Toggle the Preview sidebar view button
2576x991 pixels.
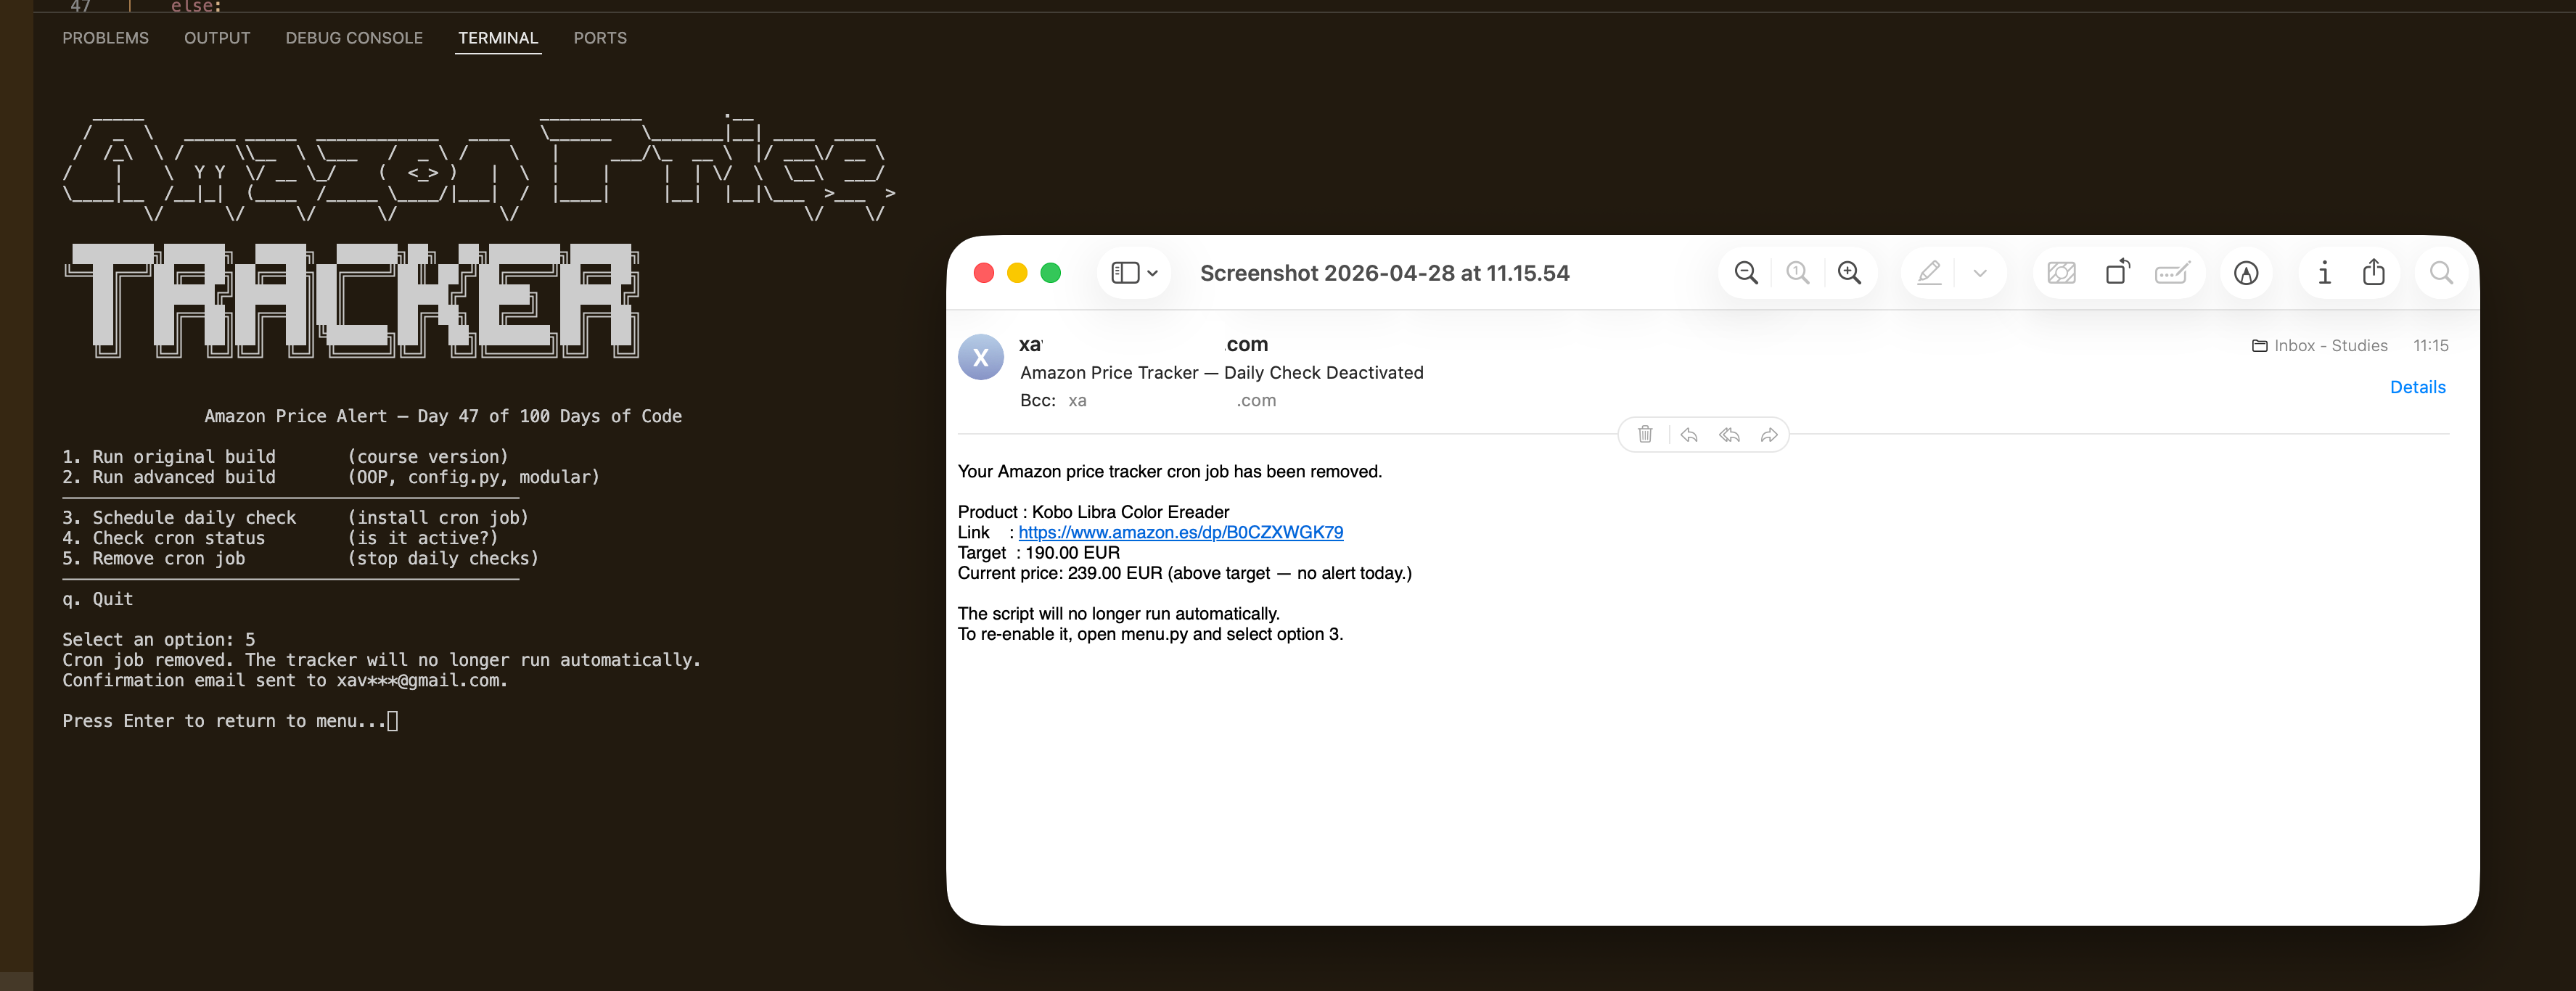pos(1124,273)
